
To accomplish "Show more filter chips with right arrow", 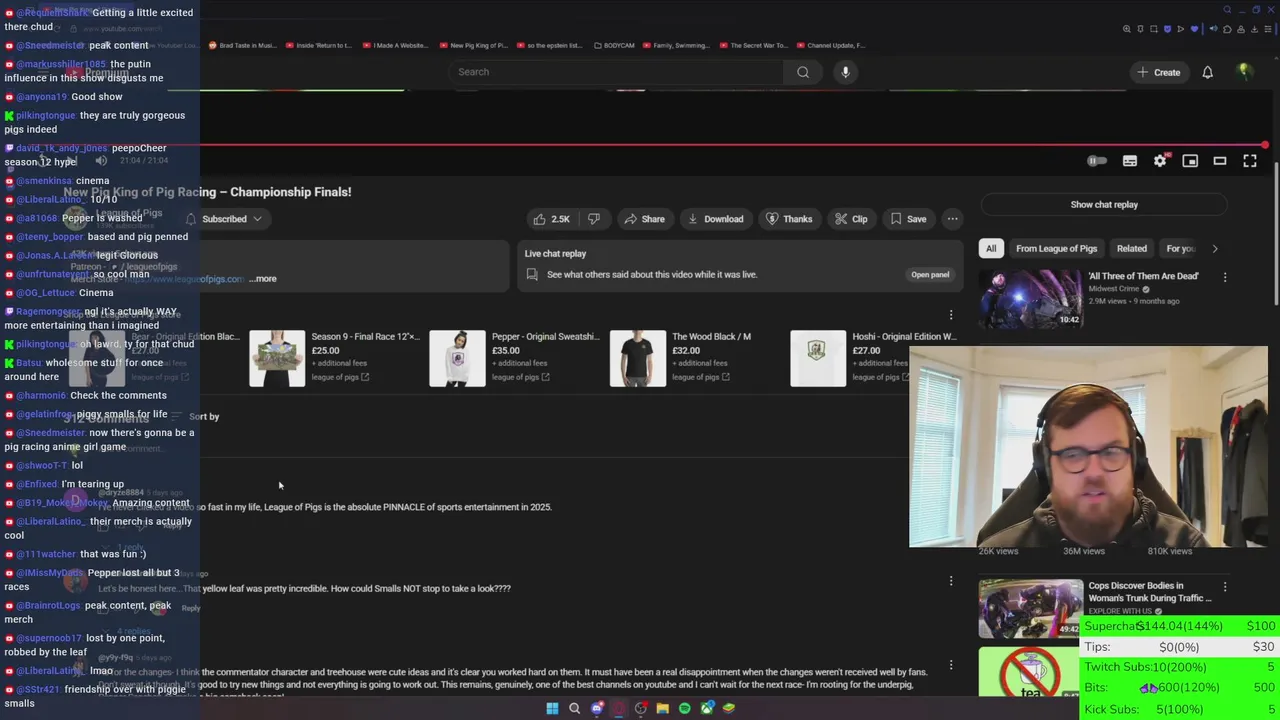I will tap(1215, 249).
